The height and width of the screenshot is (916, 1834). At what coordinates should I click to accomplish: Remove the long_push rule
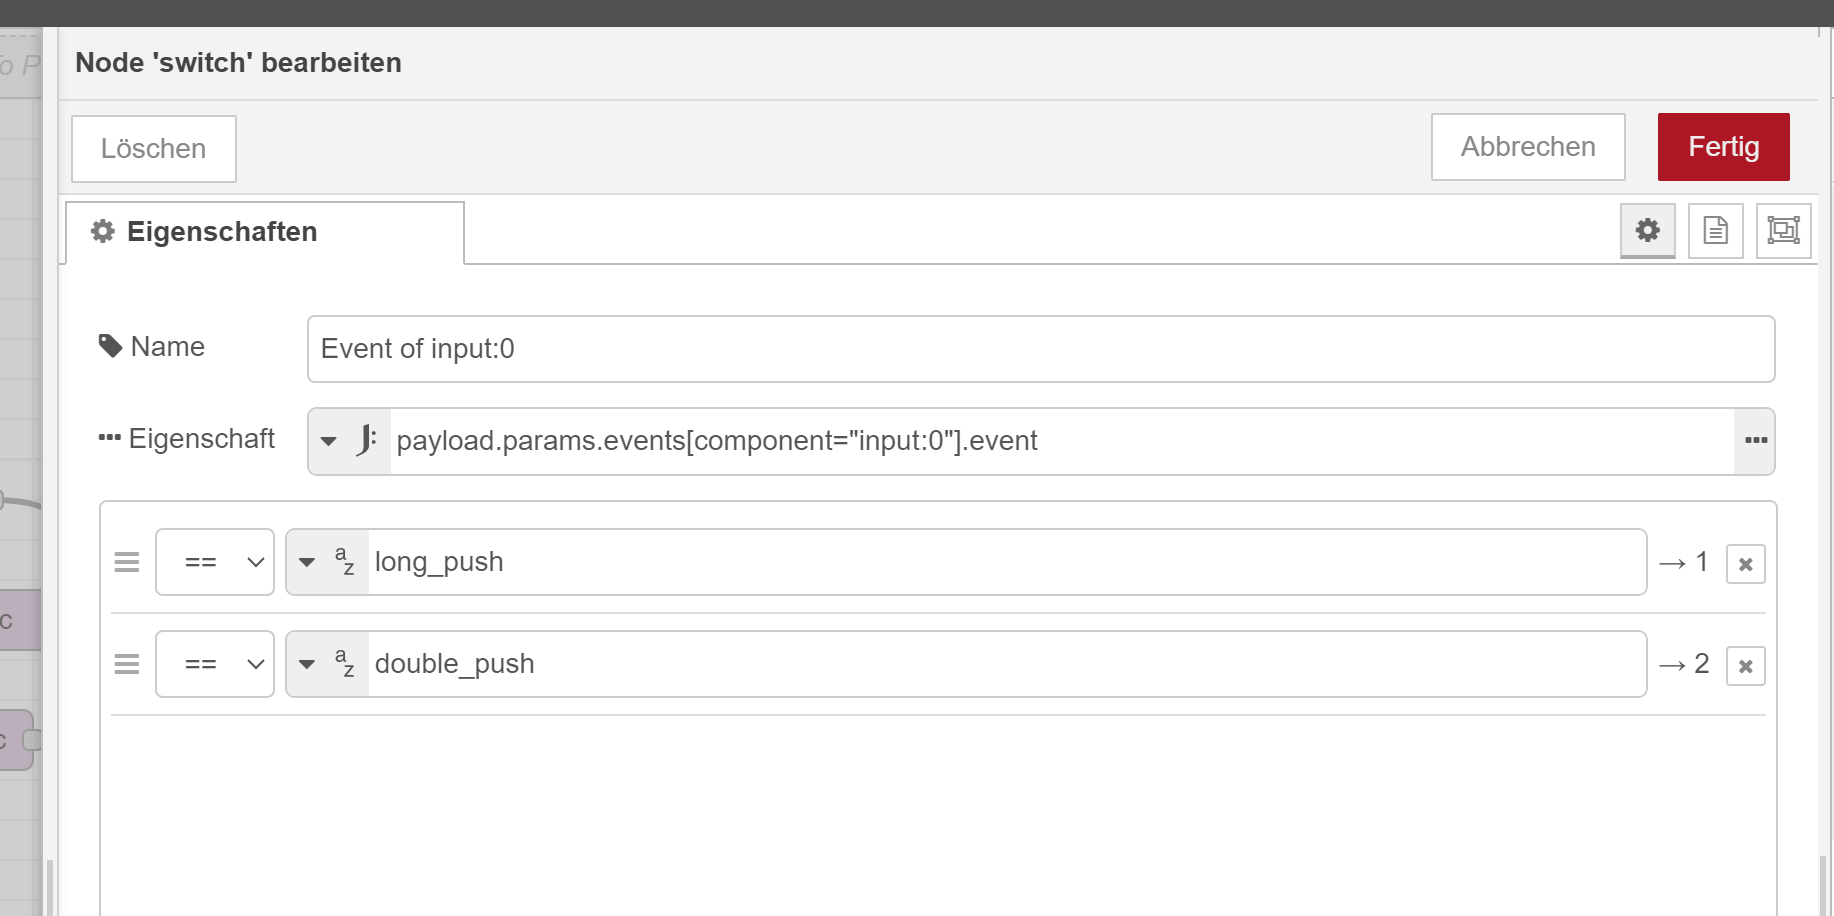coord(1745,564)
